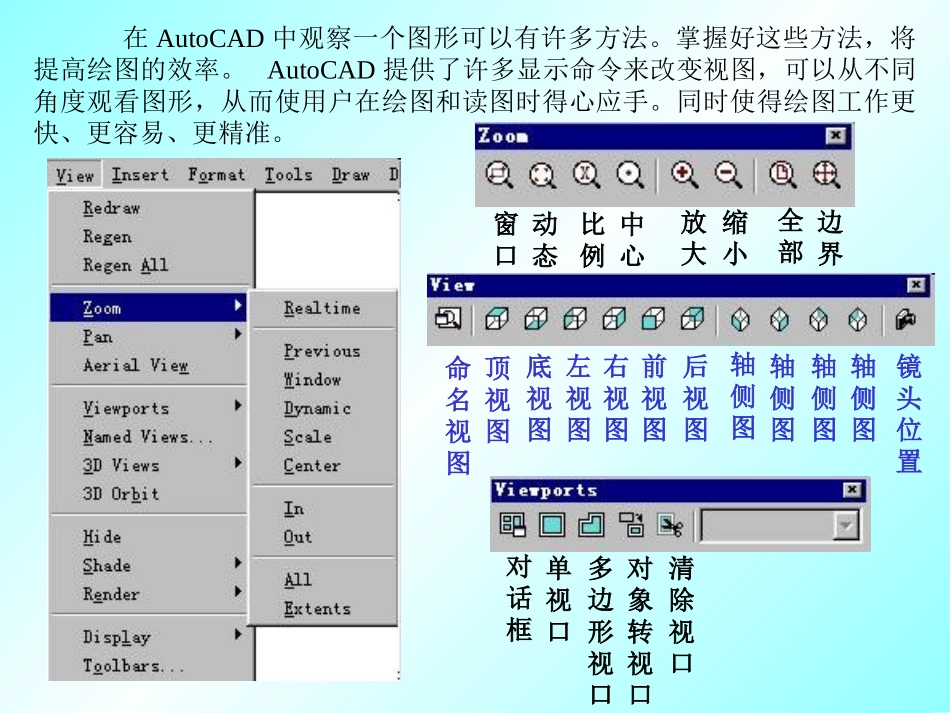Choose Redraw from the View menu
Image resolution: width=950 pixels, height=713 pixels.
click(148, 208)
